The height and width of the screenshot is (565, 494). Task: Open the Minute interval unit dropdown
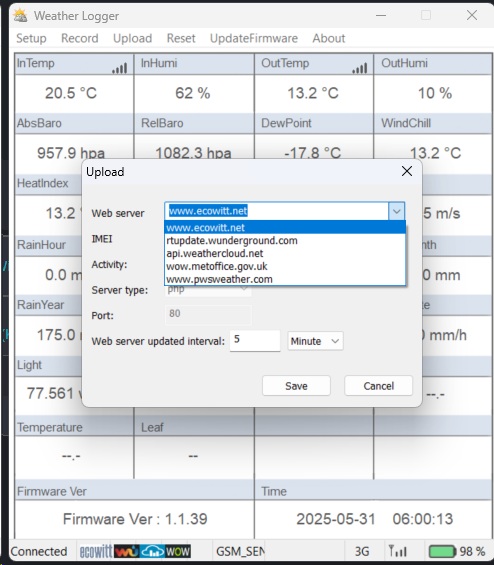pyautogui.click(x=315, y=341)
